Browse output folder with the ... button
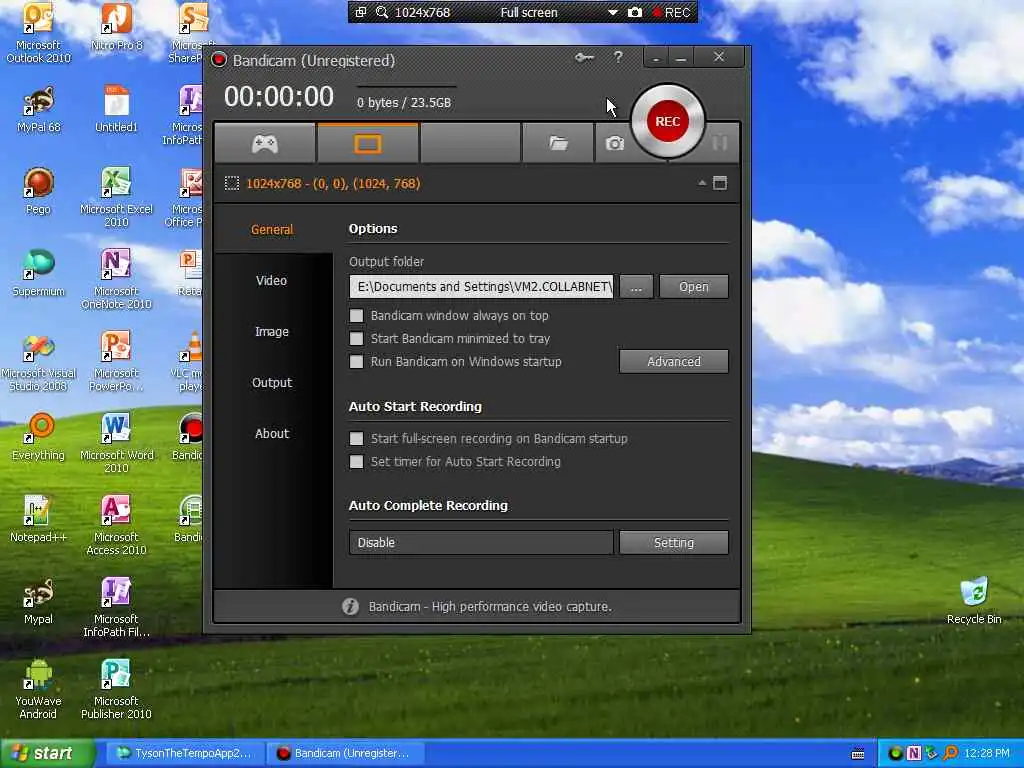The width and height of the screenshot is (1024, 768). (636, 287)
